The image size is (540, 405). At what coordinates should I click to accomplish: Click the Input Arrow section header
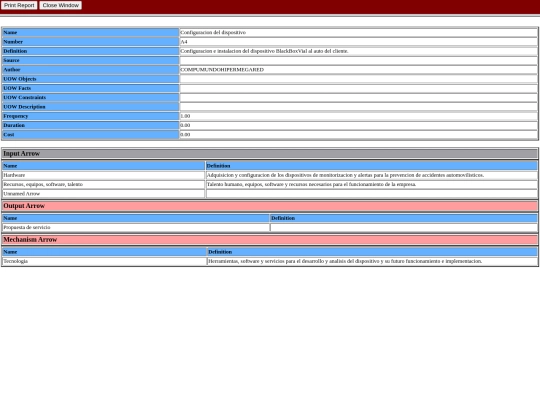pyautogui.click(x=270, y=154)
